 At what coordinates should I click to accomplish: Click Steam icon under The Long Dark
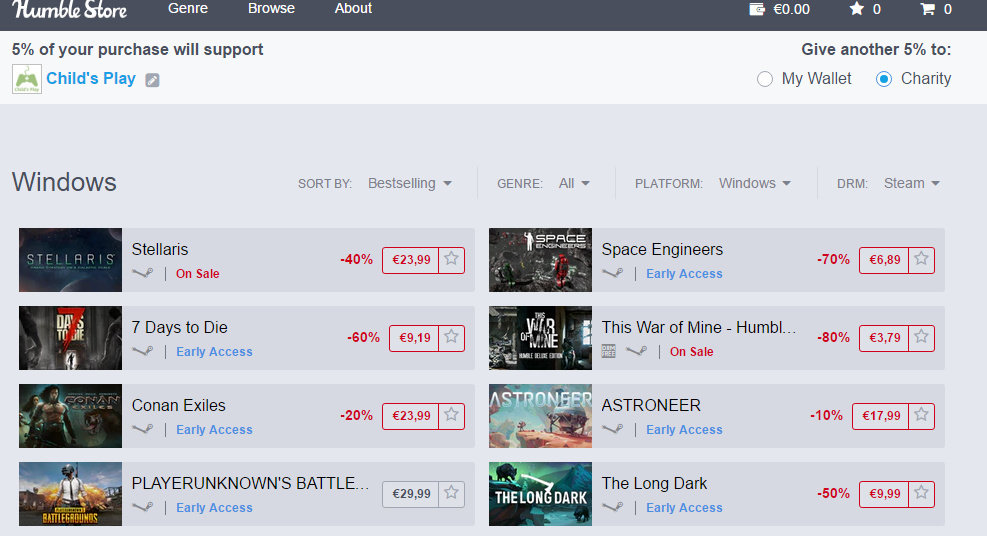[x=613, y=507]
